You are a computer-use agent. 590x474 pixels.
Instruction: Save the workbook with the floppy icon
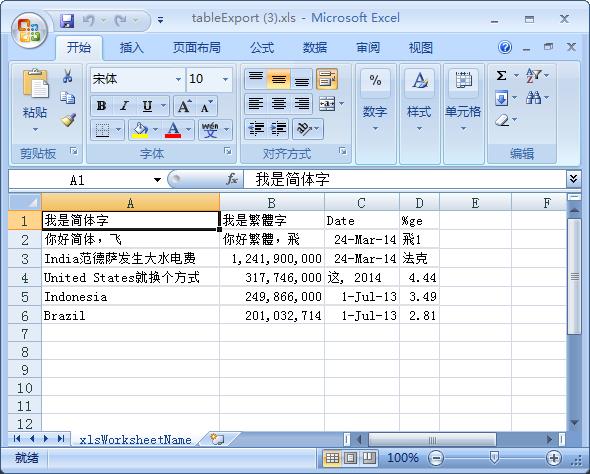(67, 20)
